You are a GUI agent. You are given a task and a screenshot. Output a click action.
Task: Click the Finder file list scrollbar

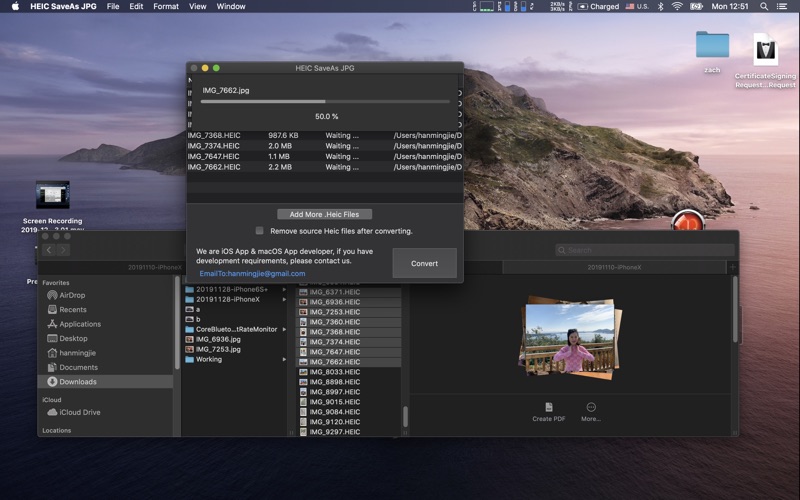click(x=405, y=416)
